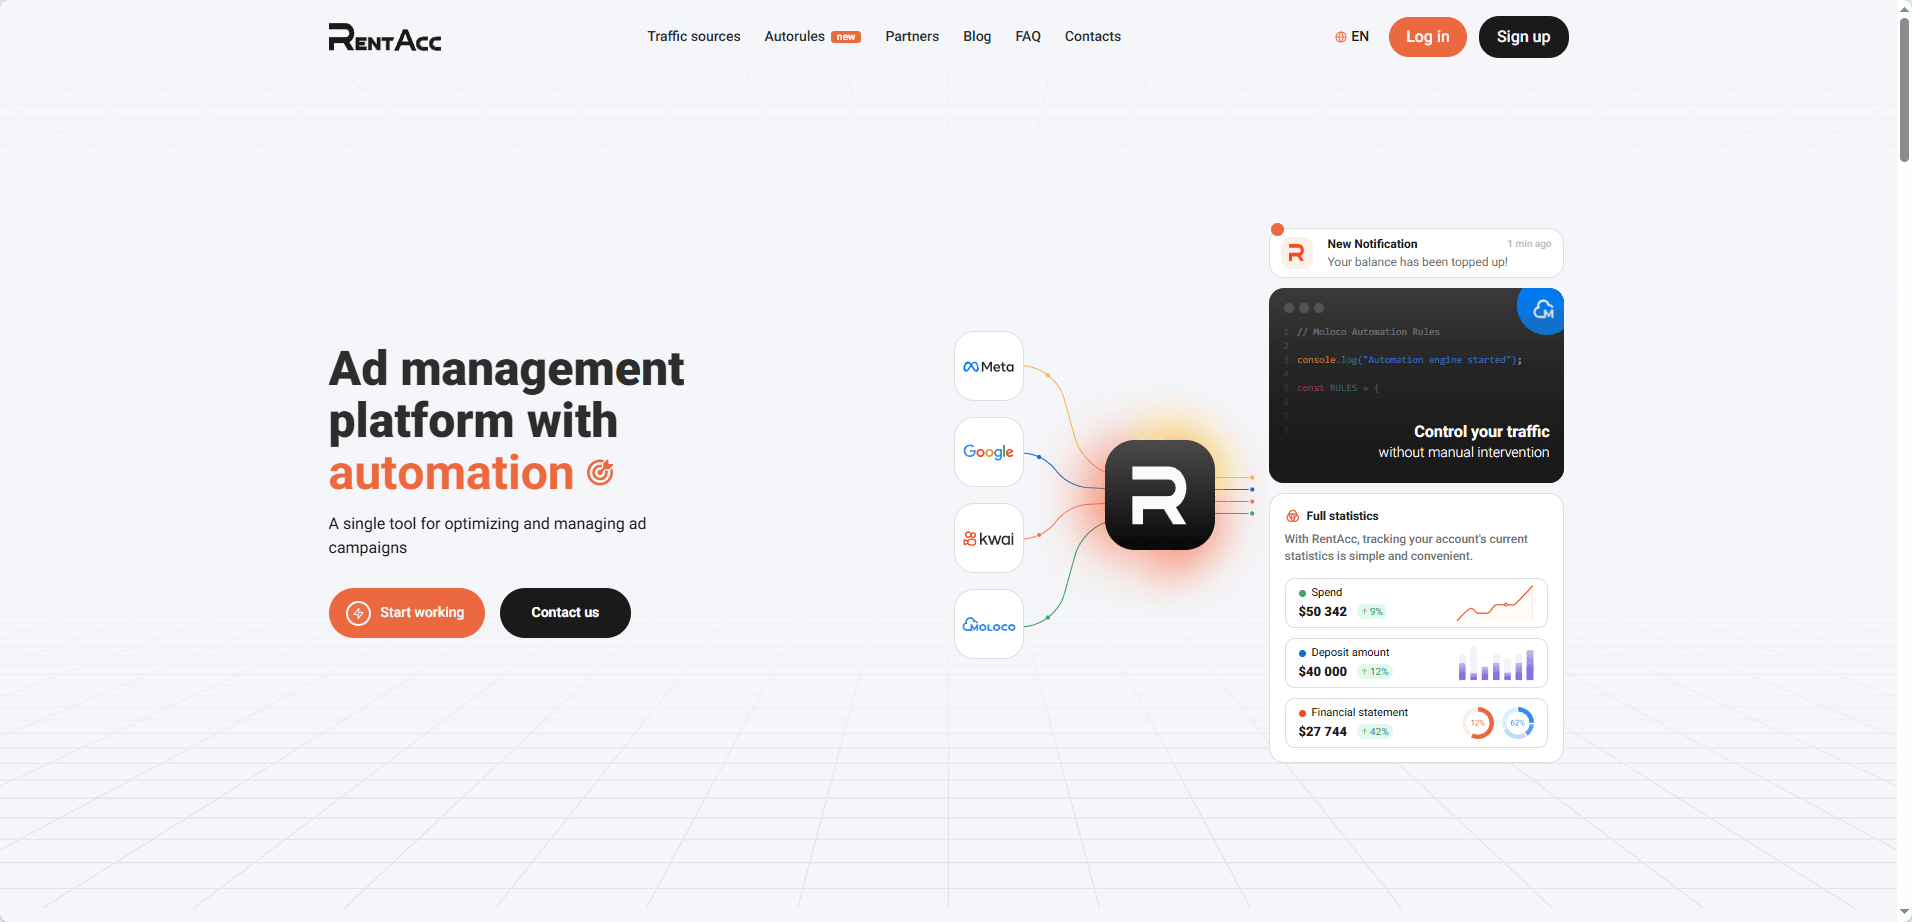Click the Full statistics heading
1912x922 pixels.
tap(1342, 516)
